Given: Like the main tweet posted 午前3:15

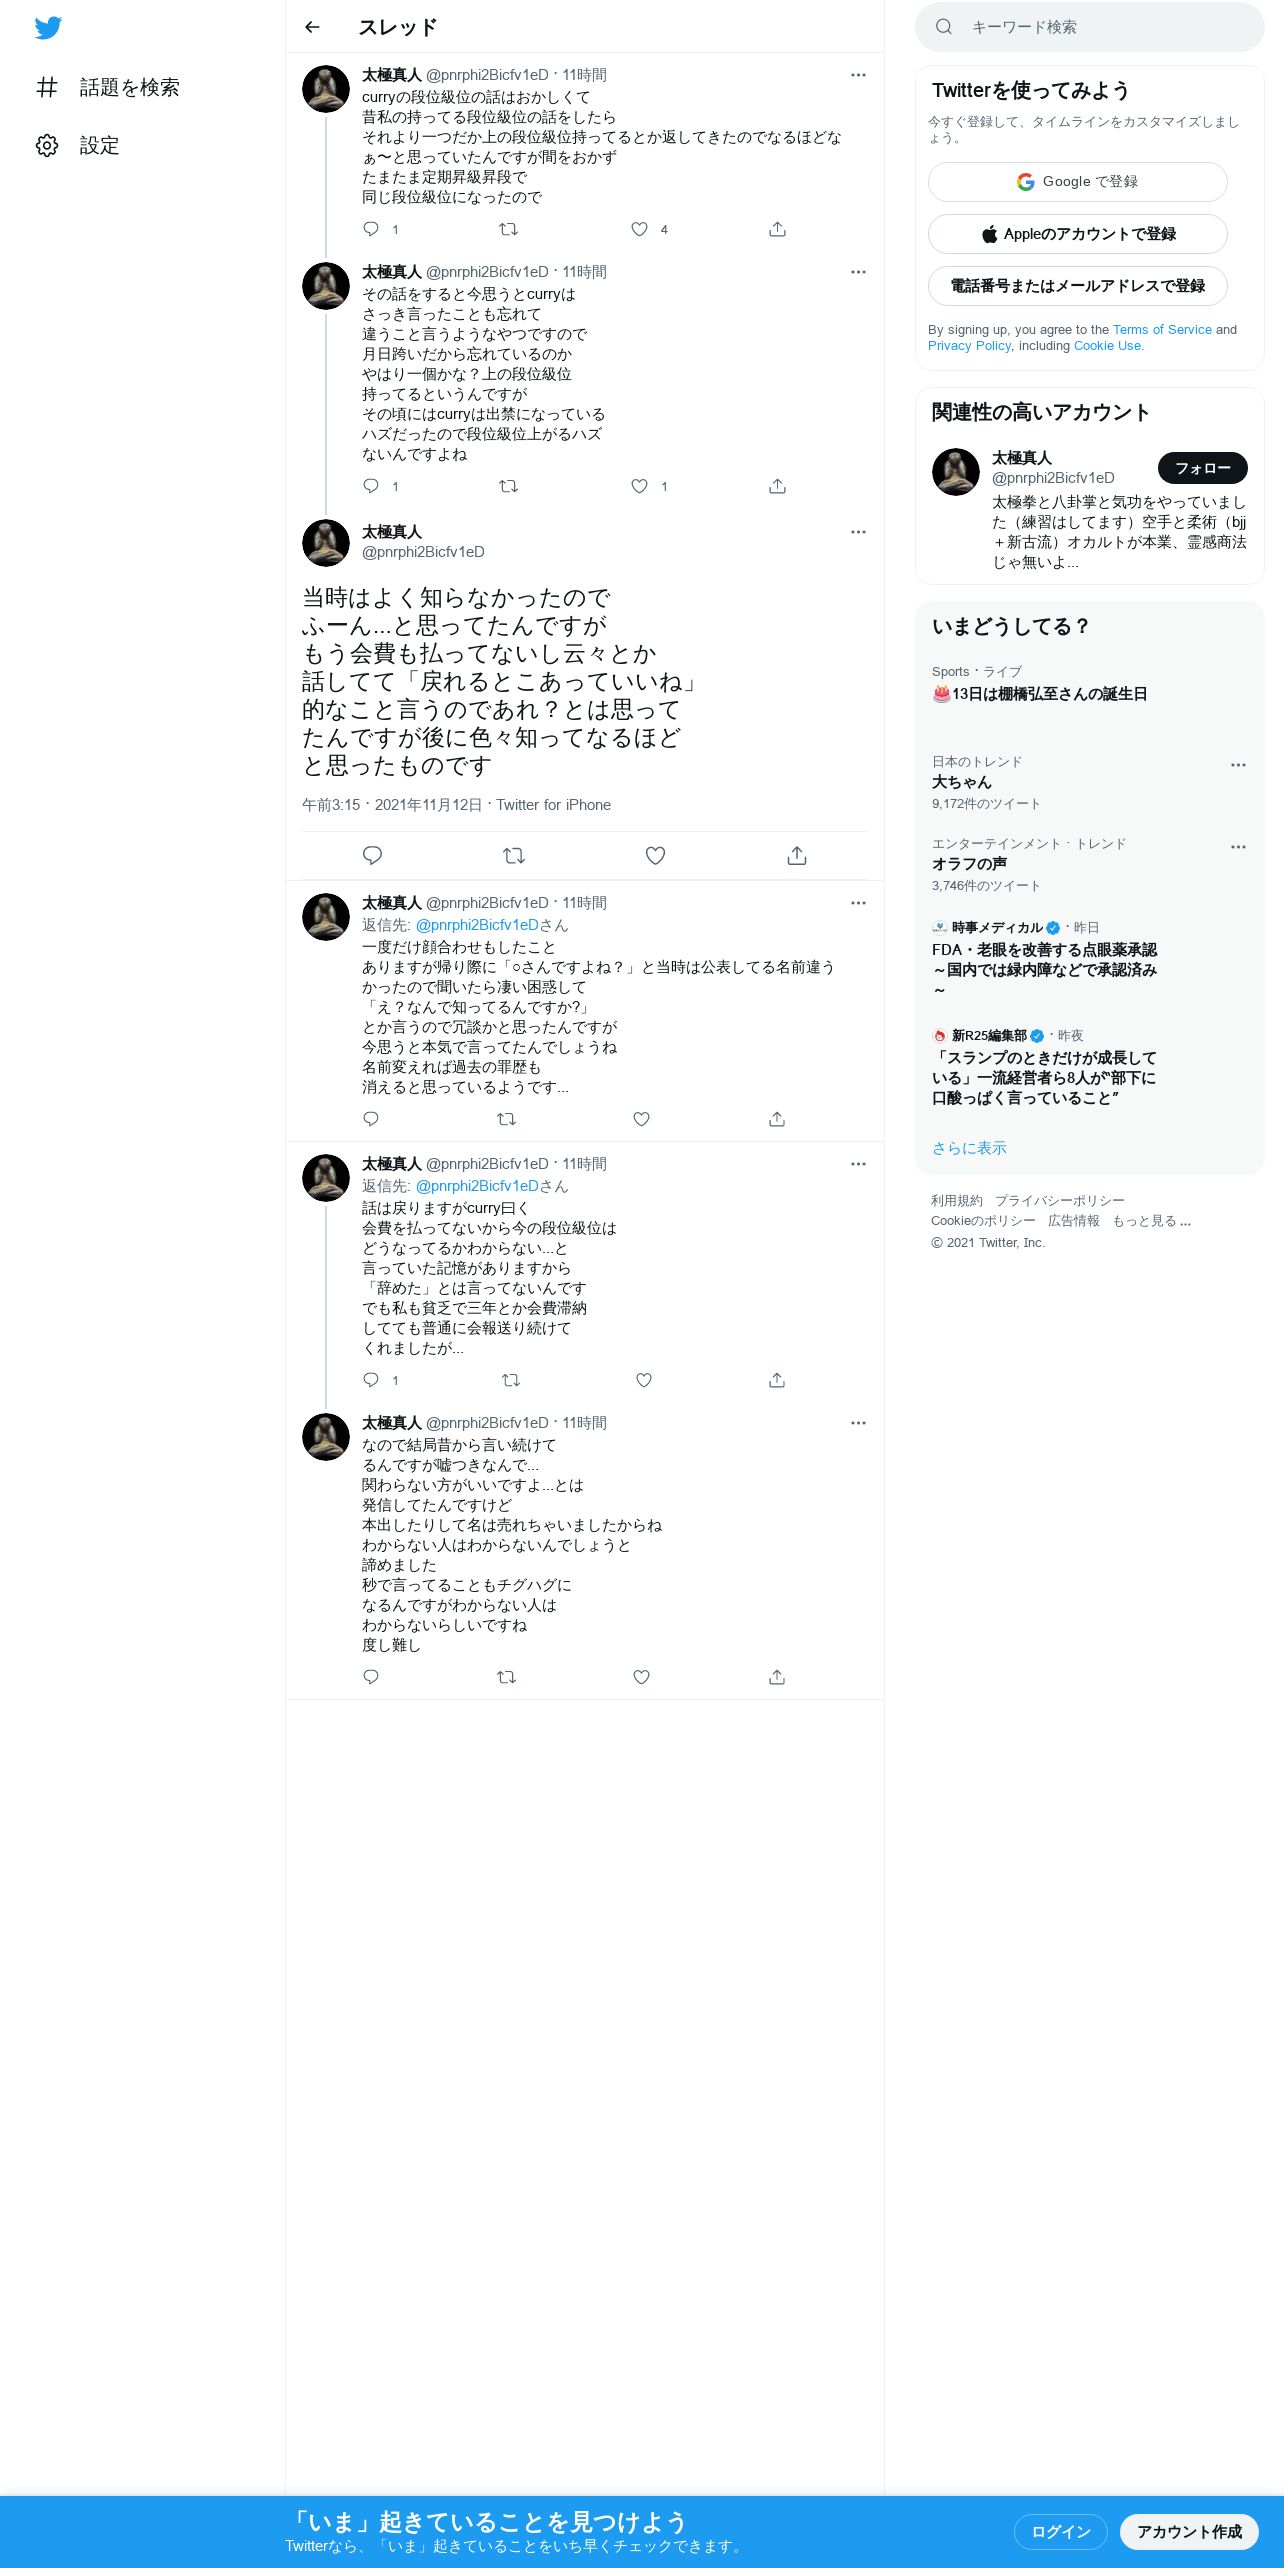Looking at the screenshot, I should [655, 856].
